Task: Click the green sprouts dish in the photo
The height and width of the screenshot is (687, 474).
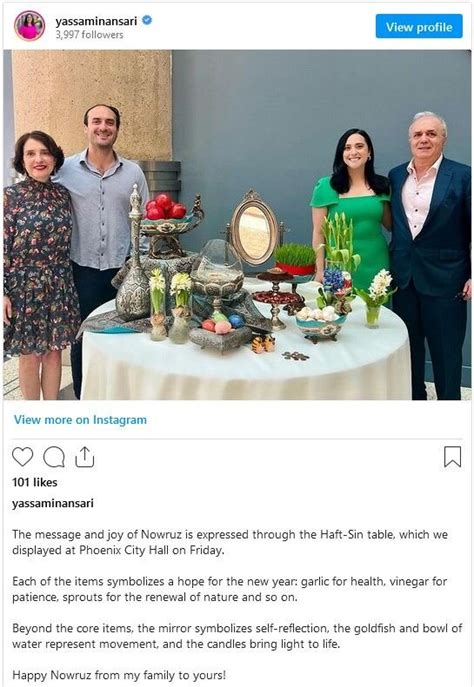Action: [x=295, y=260]
